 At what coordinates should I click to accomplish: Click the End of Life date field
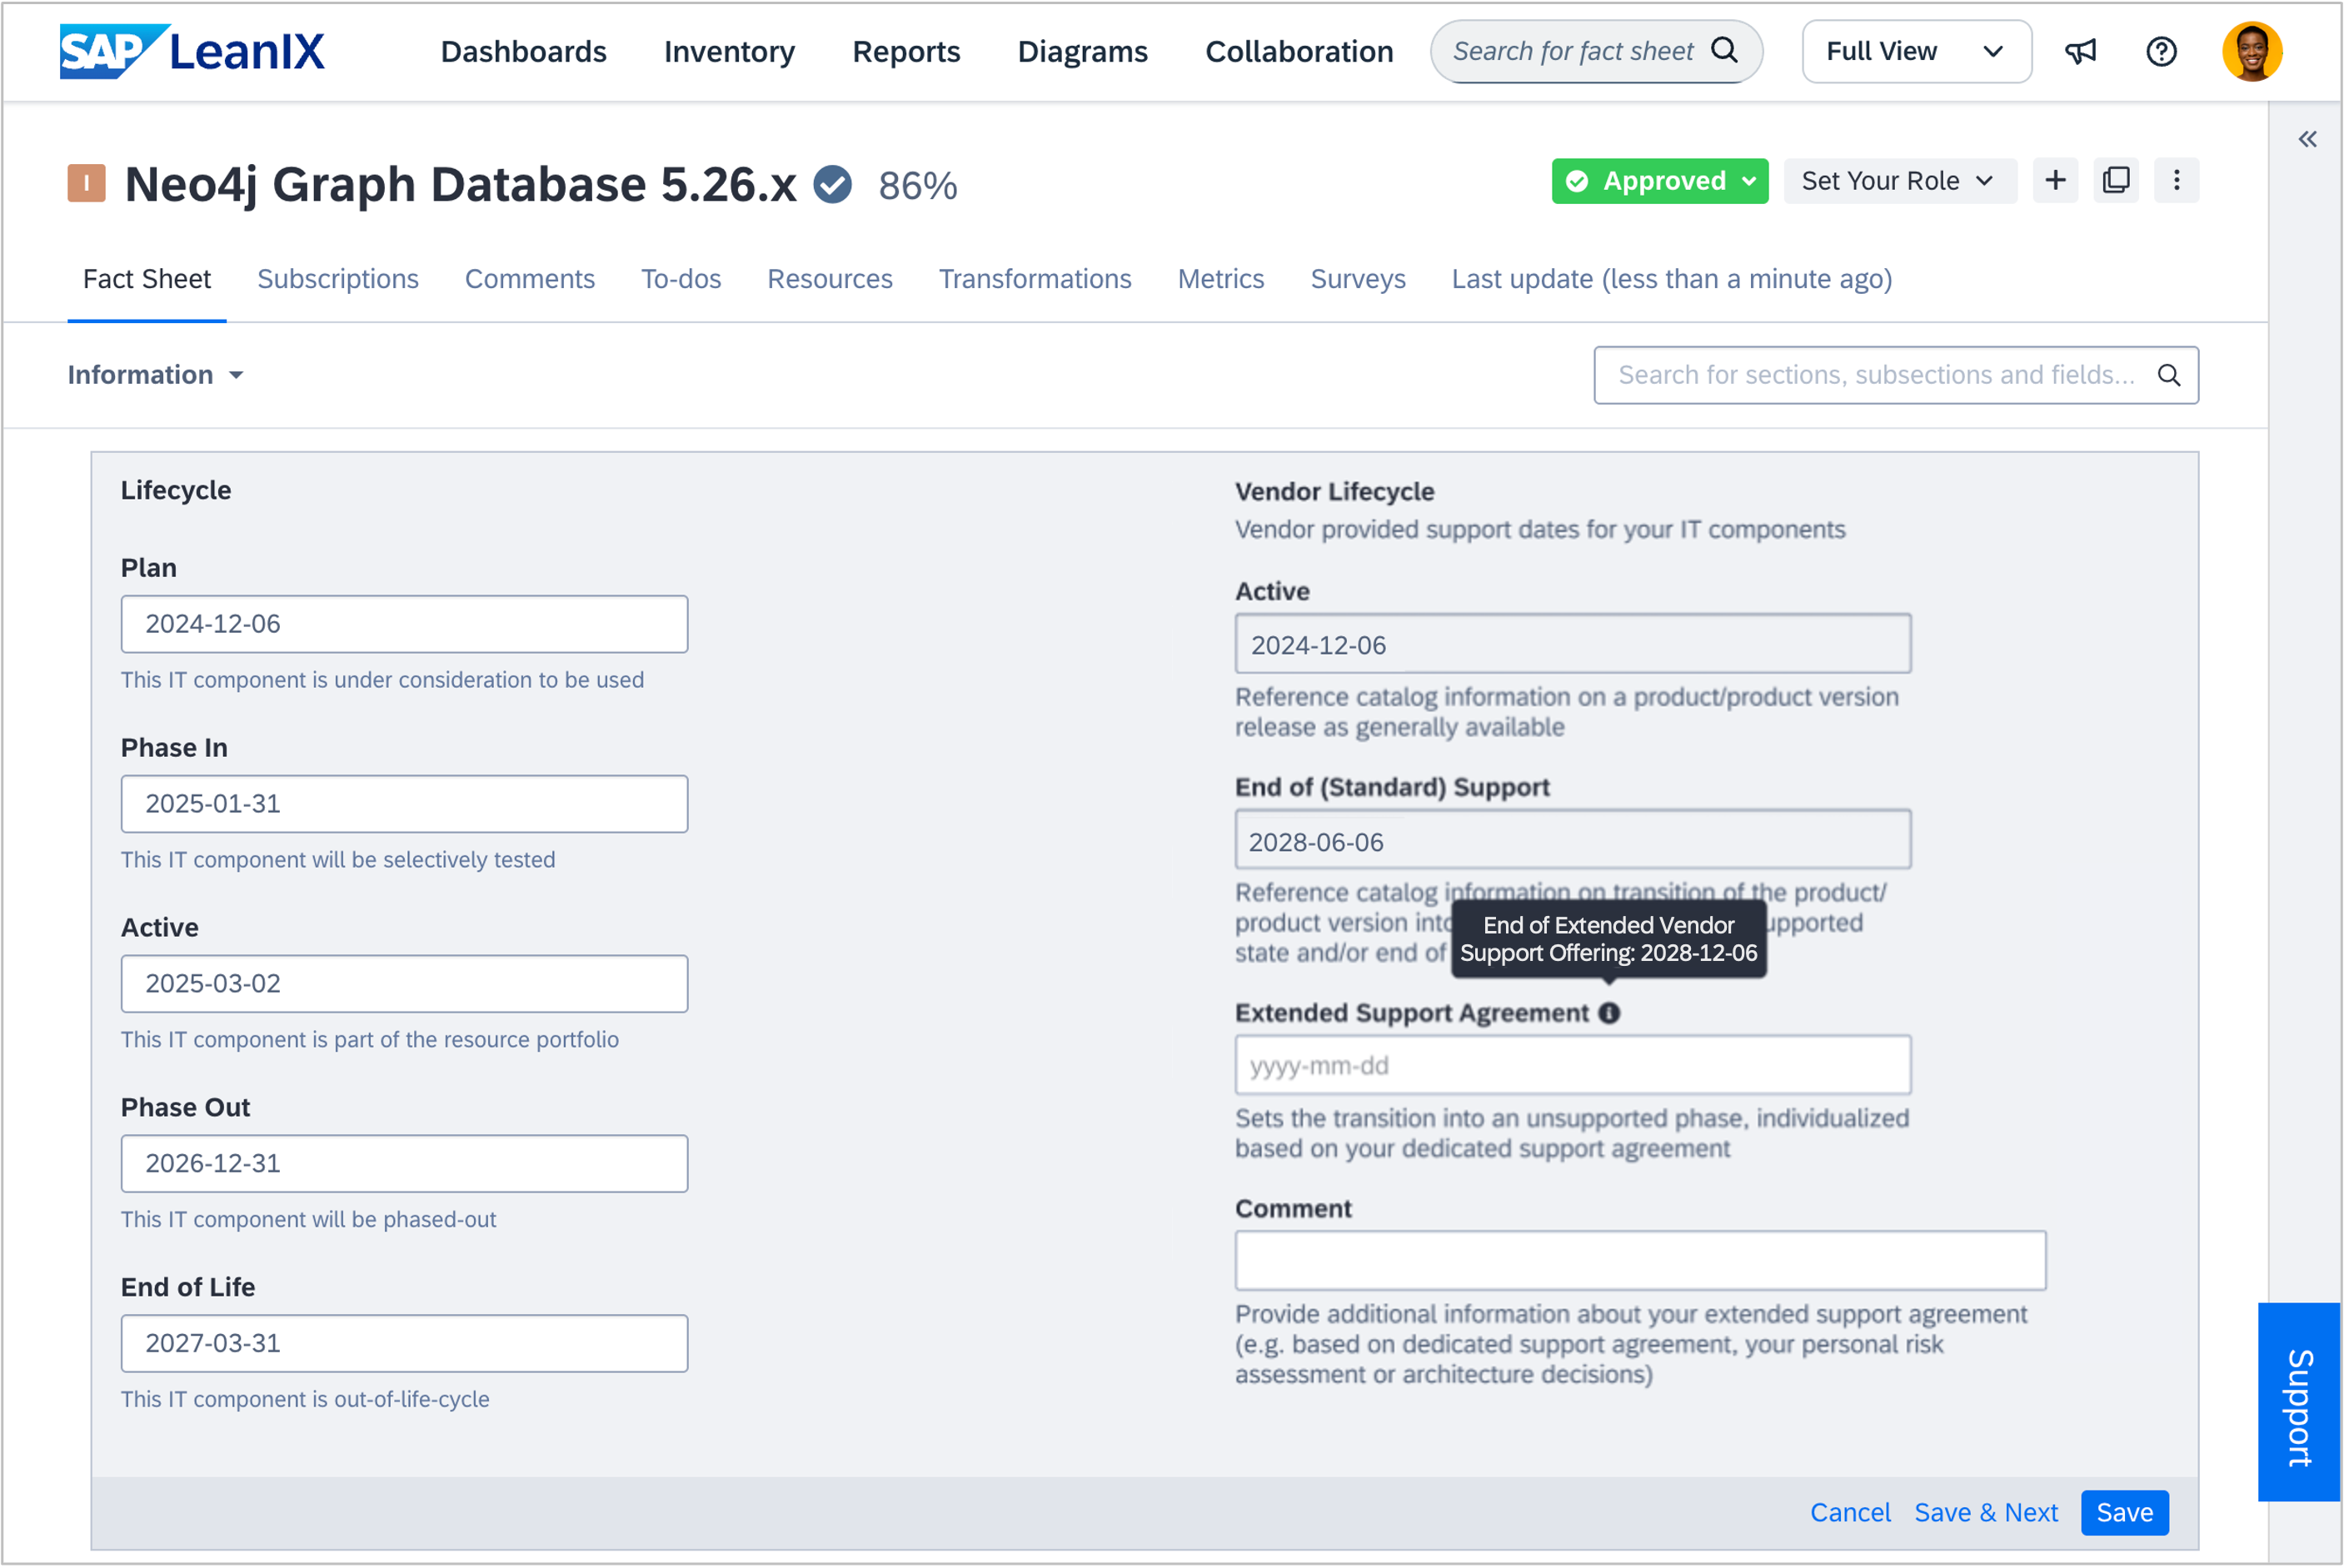click(404, 1344)
